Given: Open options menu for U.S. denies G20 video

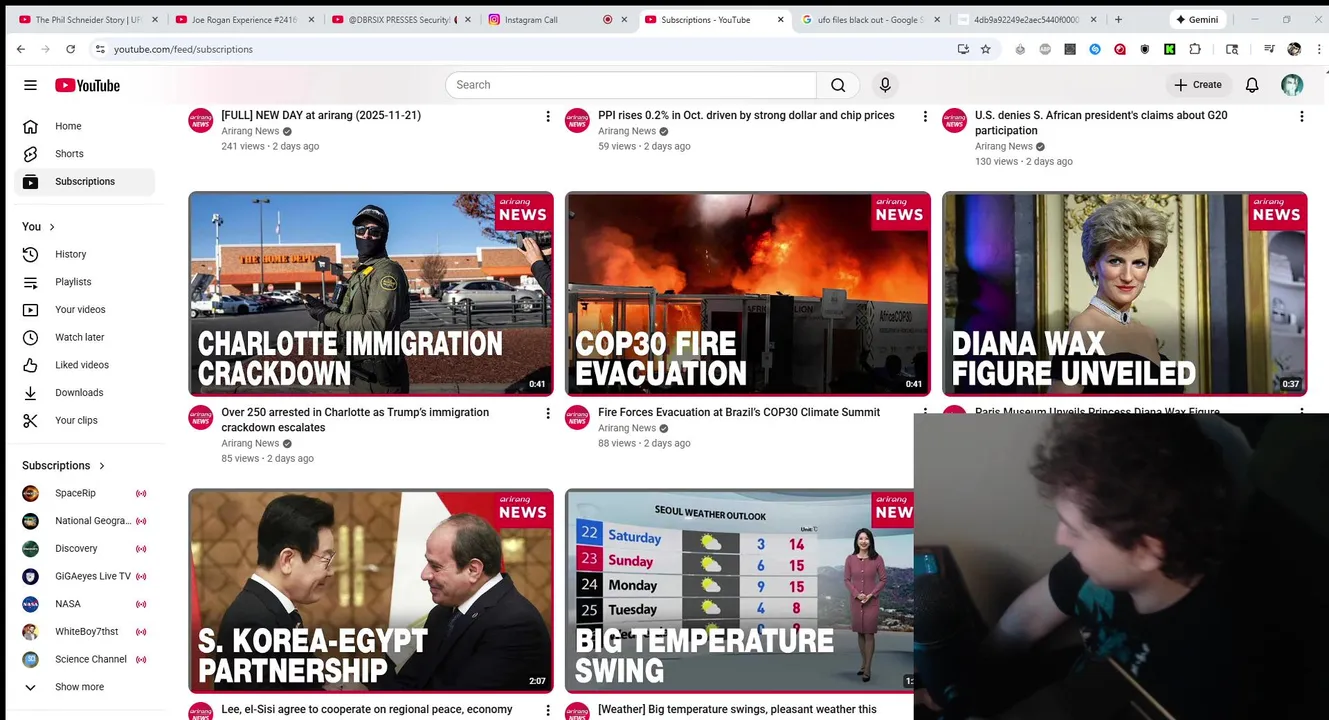Looking at the screenshot, I should [x=1301, y=117].
